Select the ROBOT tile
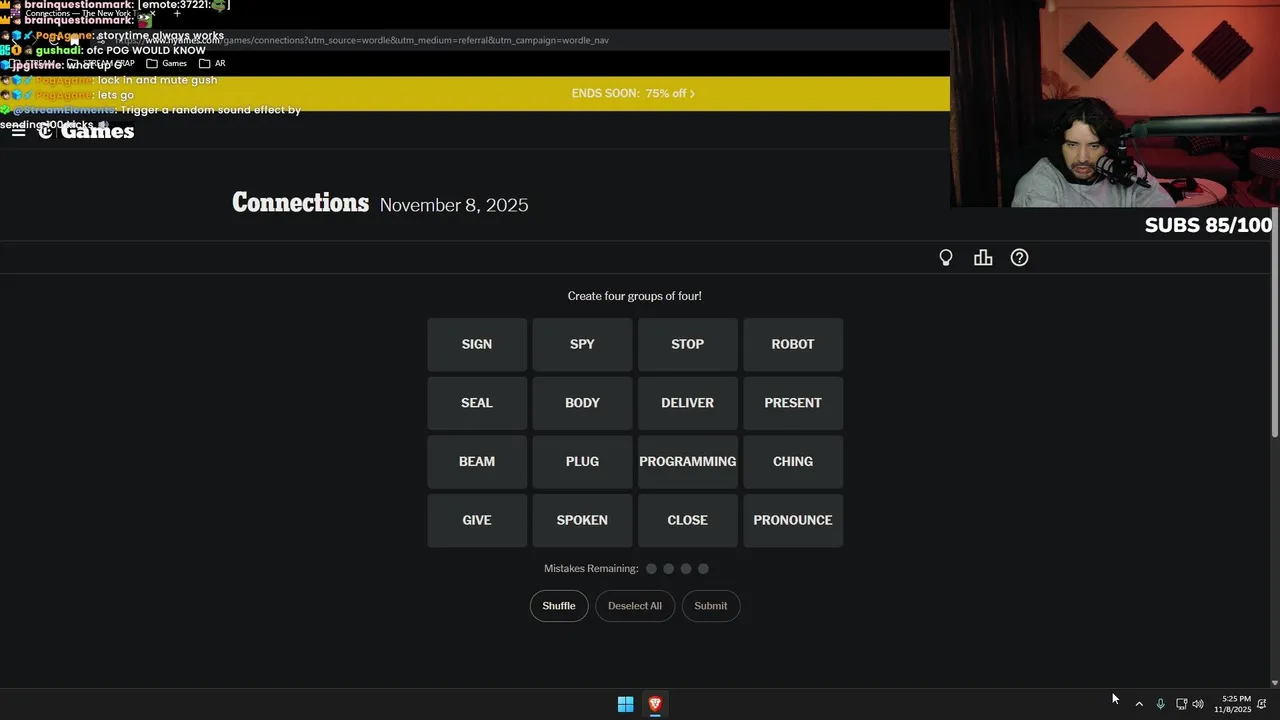Viewport: 1280px width, 720px height. 793,344
